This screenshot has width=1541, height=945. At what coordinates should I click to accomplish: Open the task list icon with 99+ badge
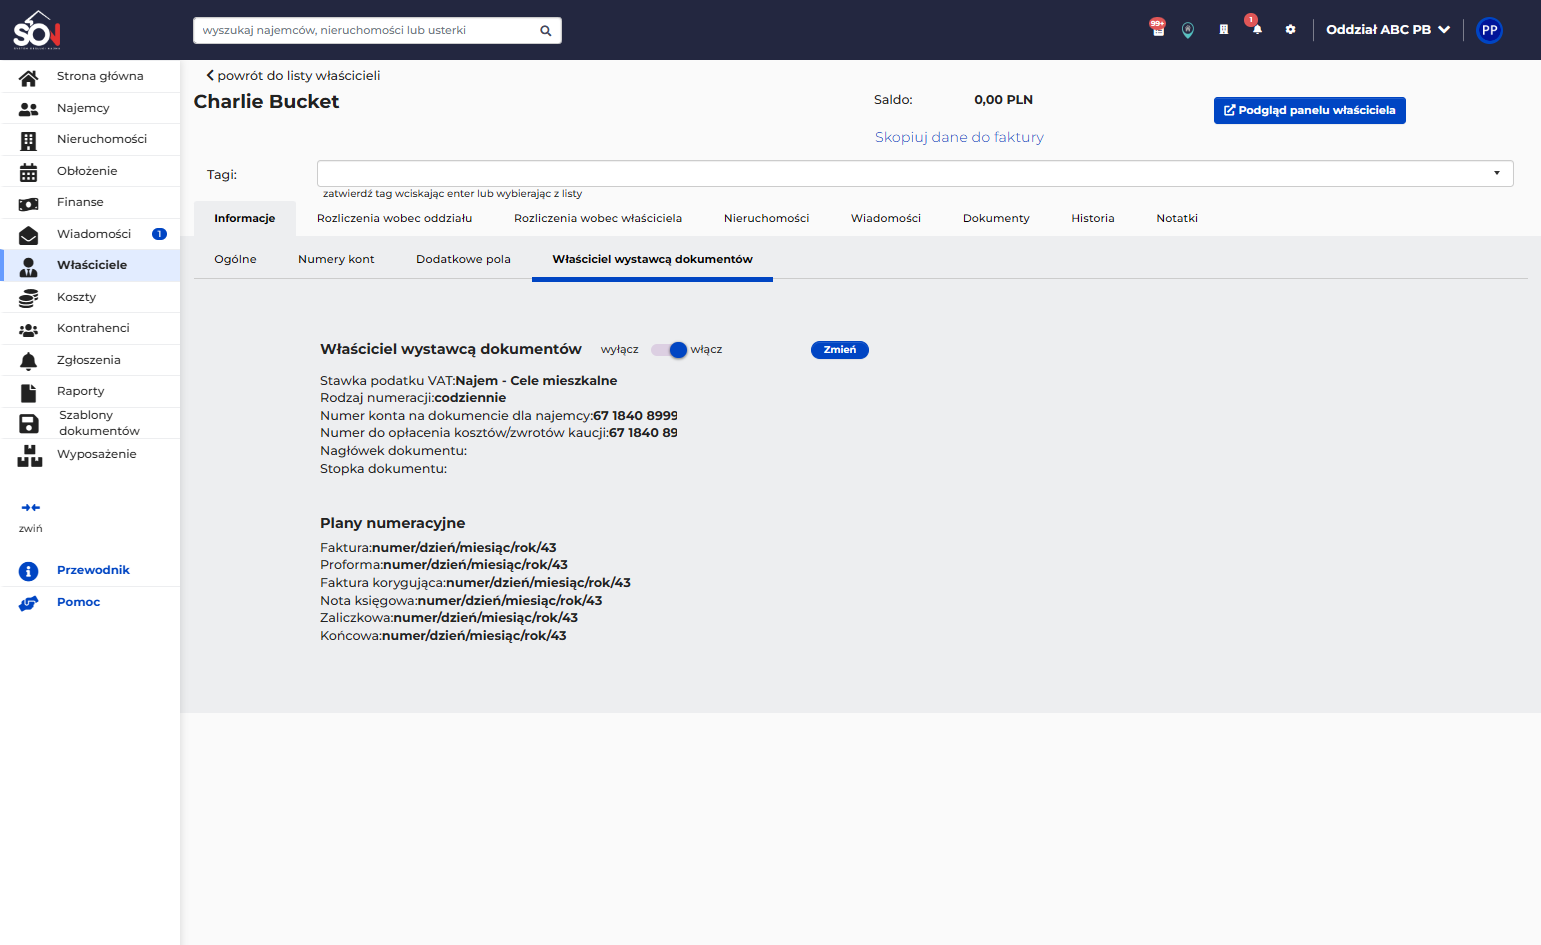(1158, 29)
